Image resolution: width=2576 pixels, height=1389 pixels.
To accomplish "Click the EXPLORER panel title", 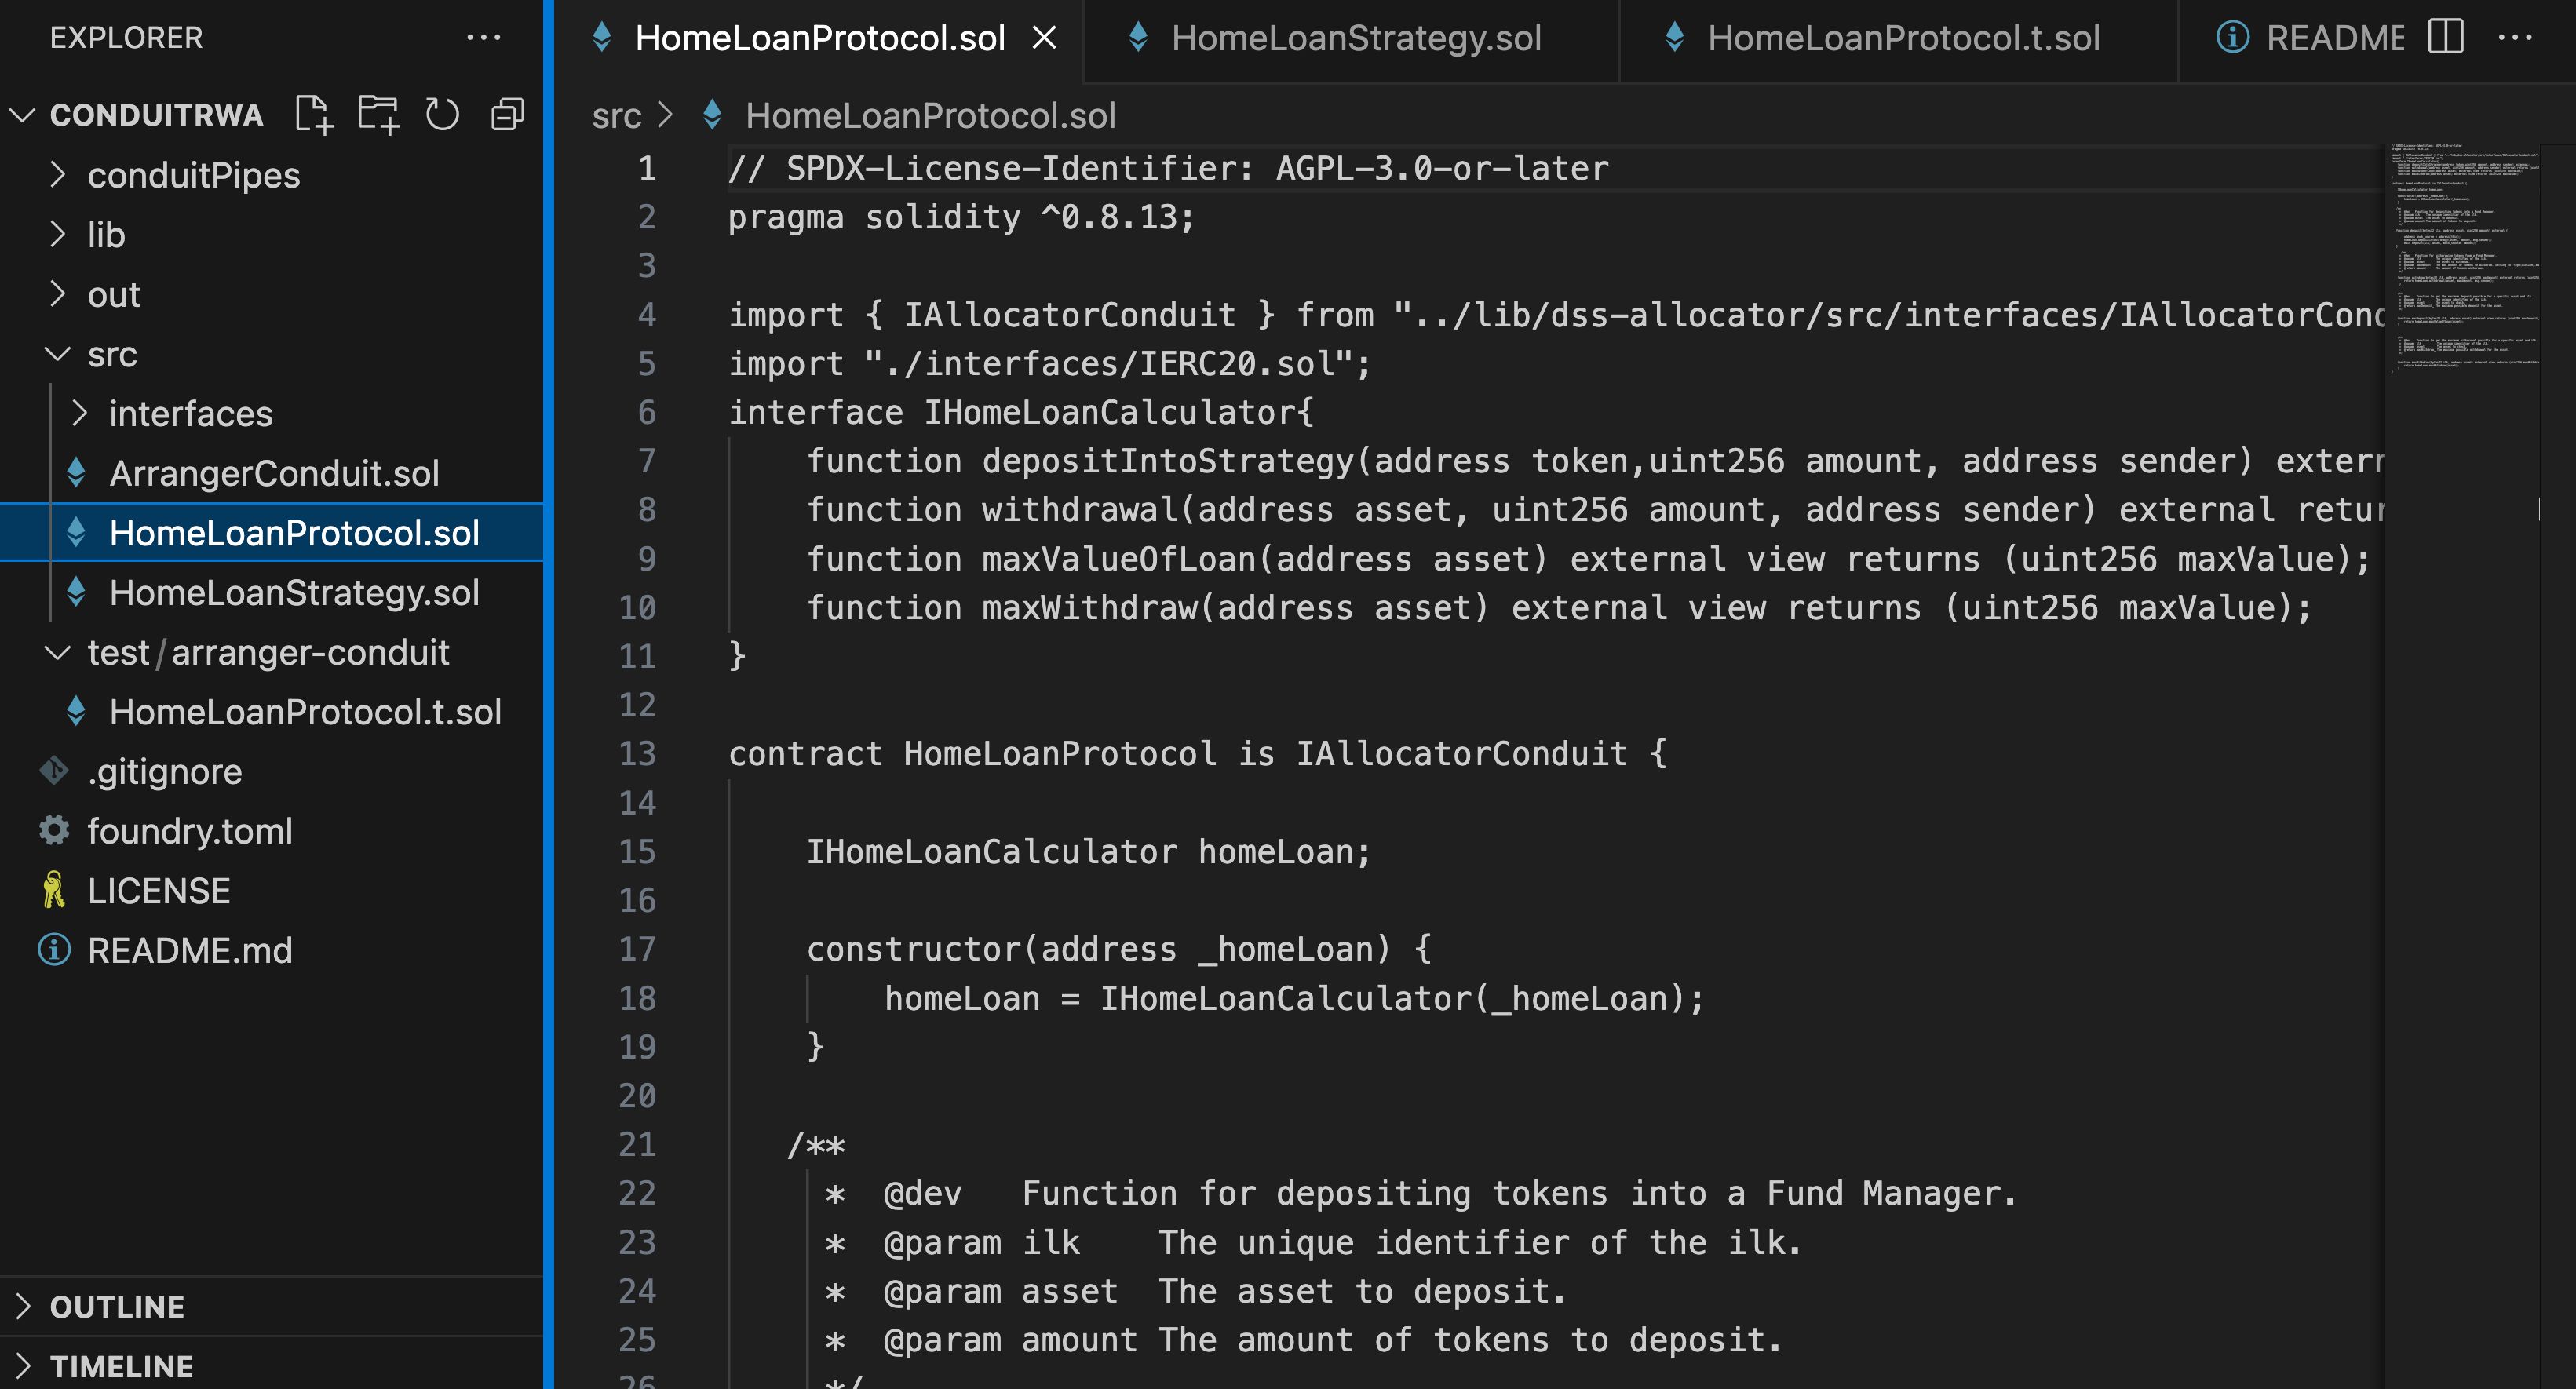I will [126, 38].
